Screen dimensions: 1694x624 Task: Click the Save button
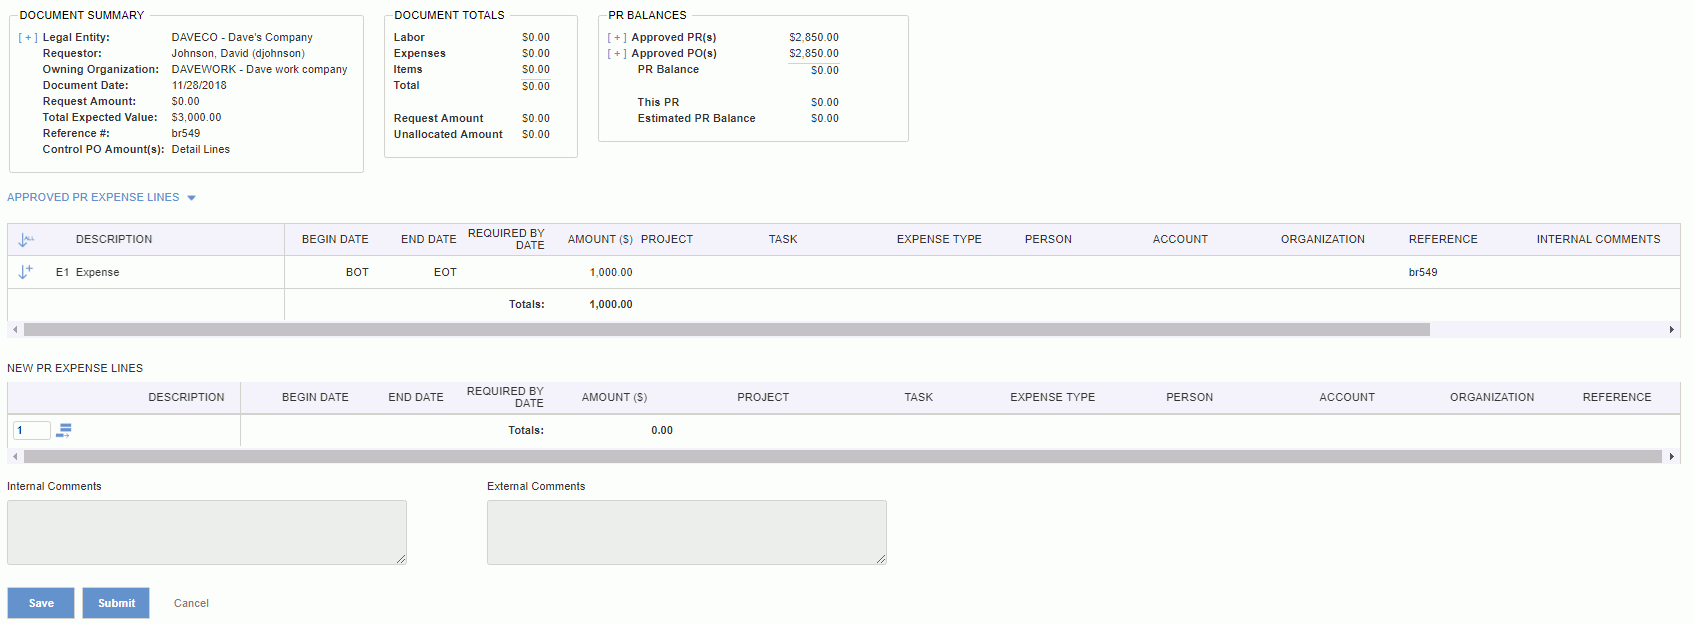tap(41, 603)
